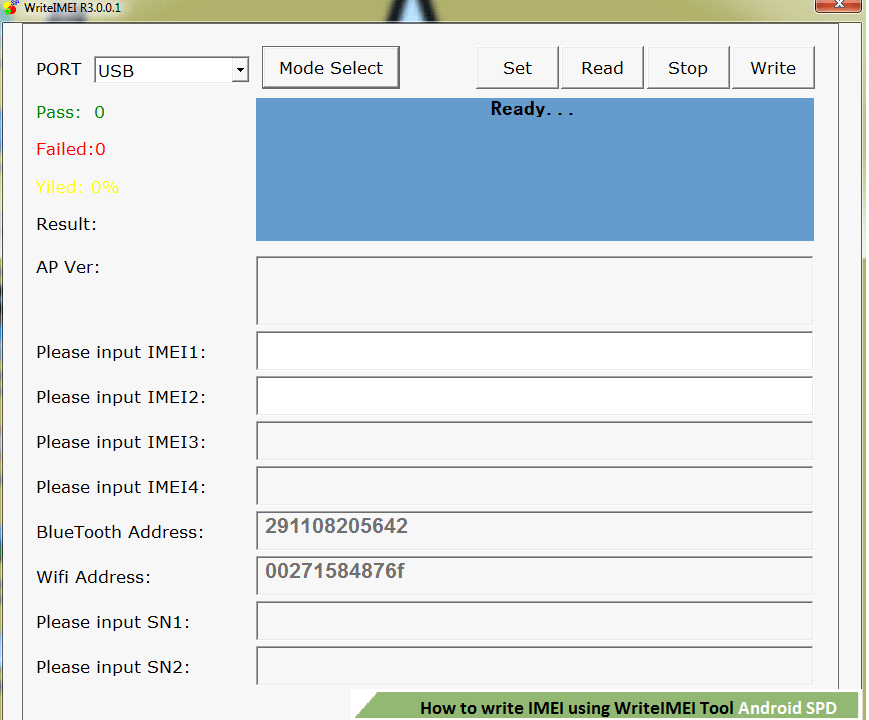Image resolution: width=869 pixels, height=720 pixels.
Task: Click the 'PORT' label
Action: point(59,69)
